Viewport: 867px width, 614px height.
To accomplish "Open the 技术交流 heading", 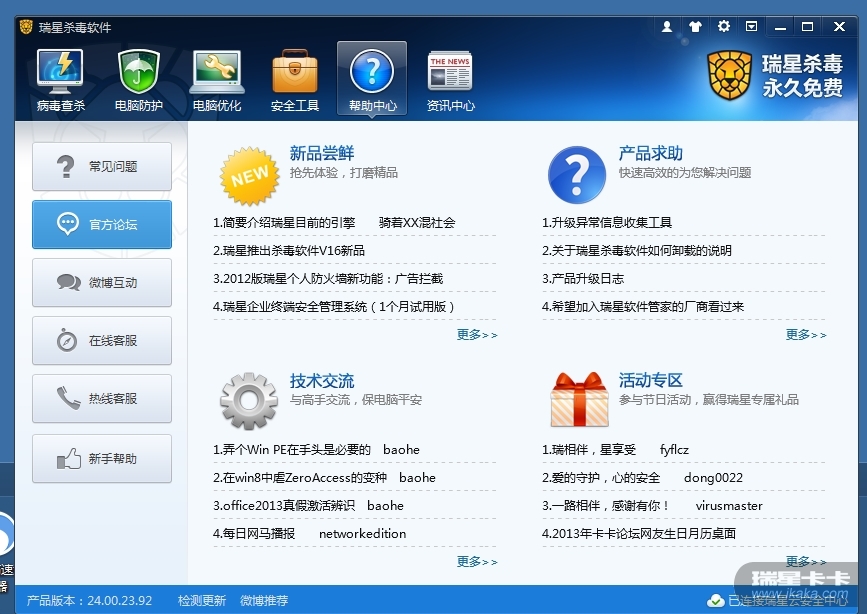I will click(x=322, y=381).
